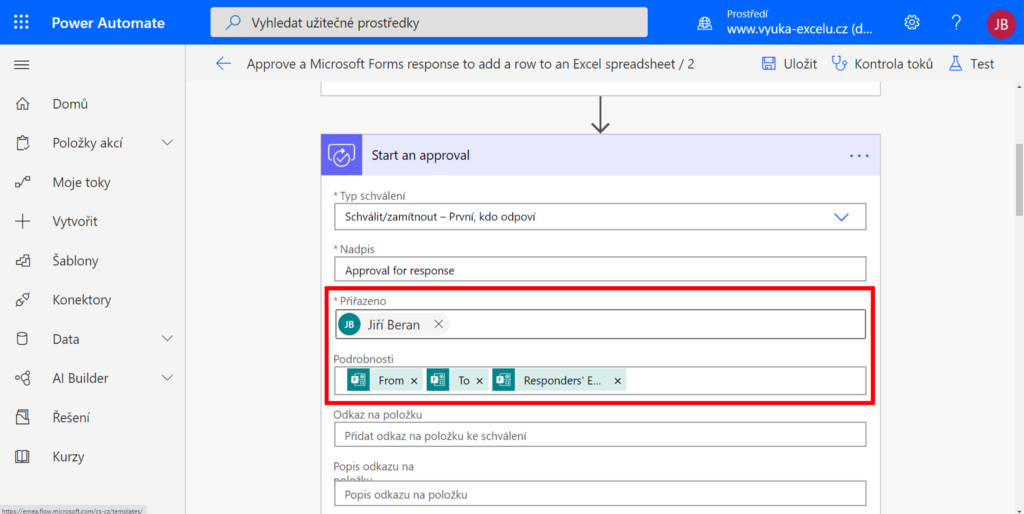This screenshot has height=514, width=1024.
Task: Open the Typ schválení dropdown
Action: pos(841,217)
